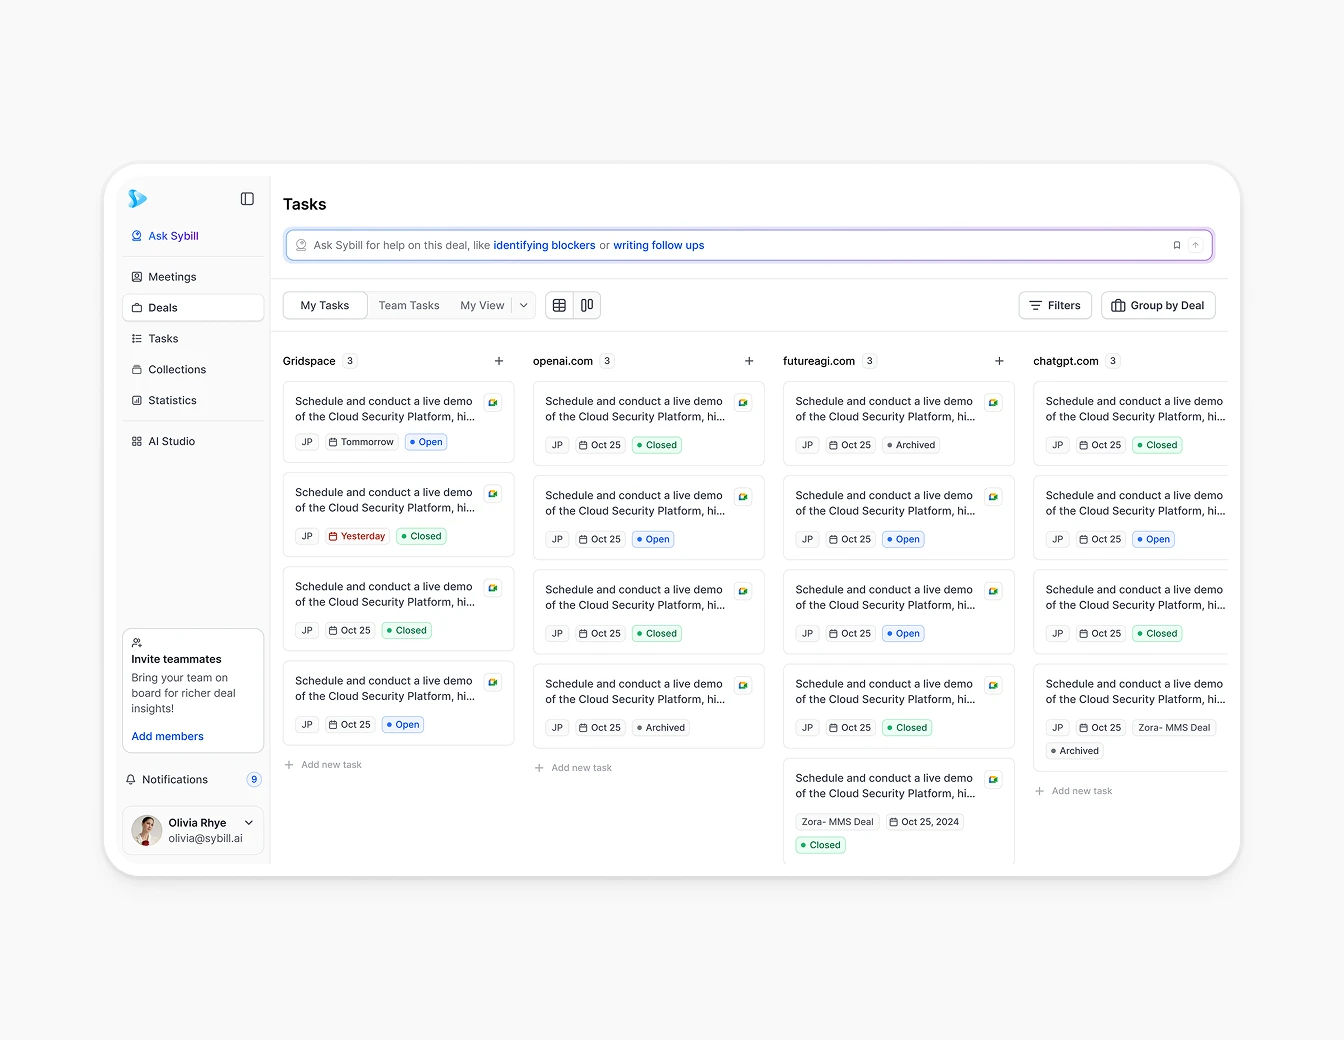This screenshot has height=1040, width=1344.
Task: Click the bookmark icon in the Sybill search bar
Action: (1177, 245)
